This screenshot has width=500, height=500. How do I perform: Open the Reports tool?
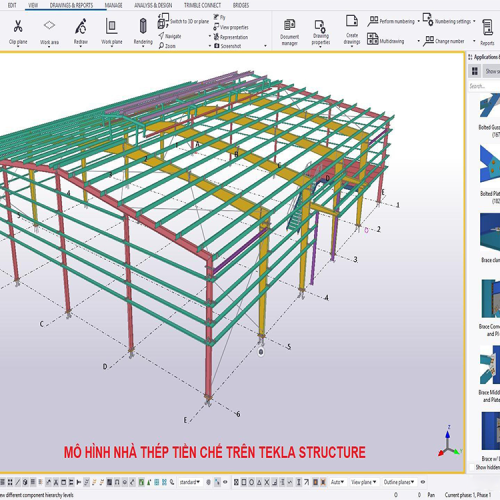(487, 32)
